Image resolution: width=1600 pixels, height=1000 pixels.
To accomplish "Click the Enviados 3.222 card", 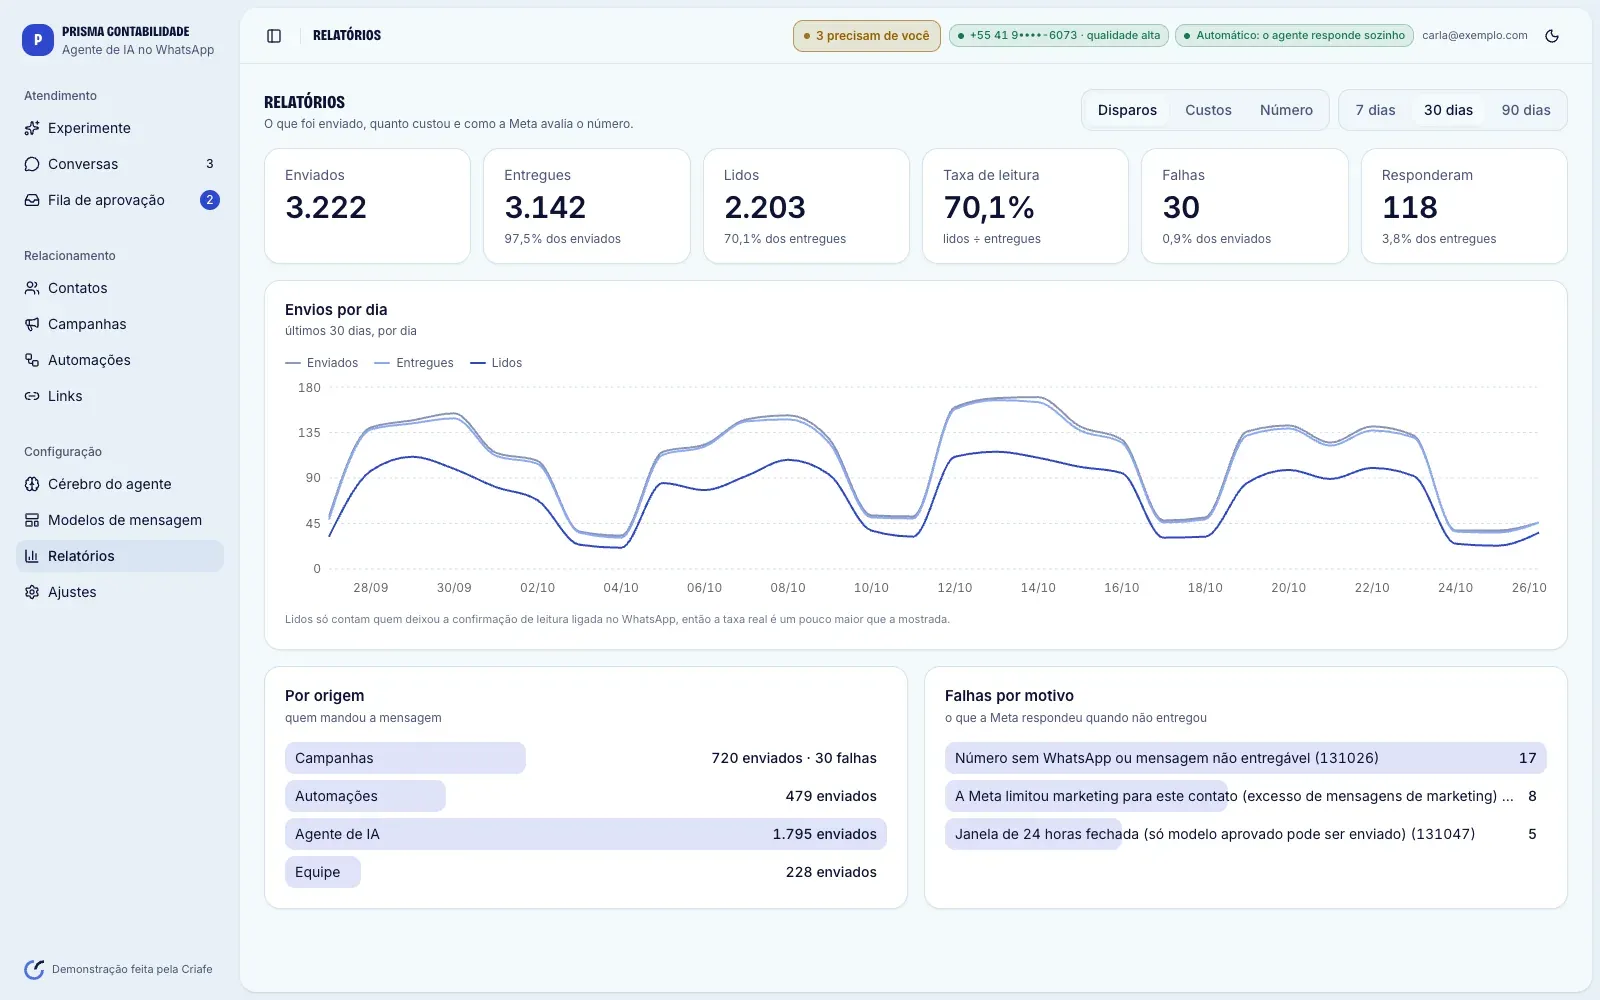I will (x=367, y=206).
